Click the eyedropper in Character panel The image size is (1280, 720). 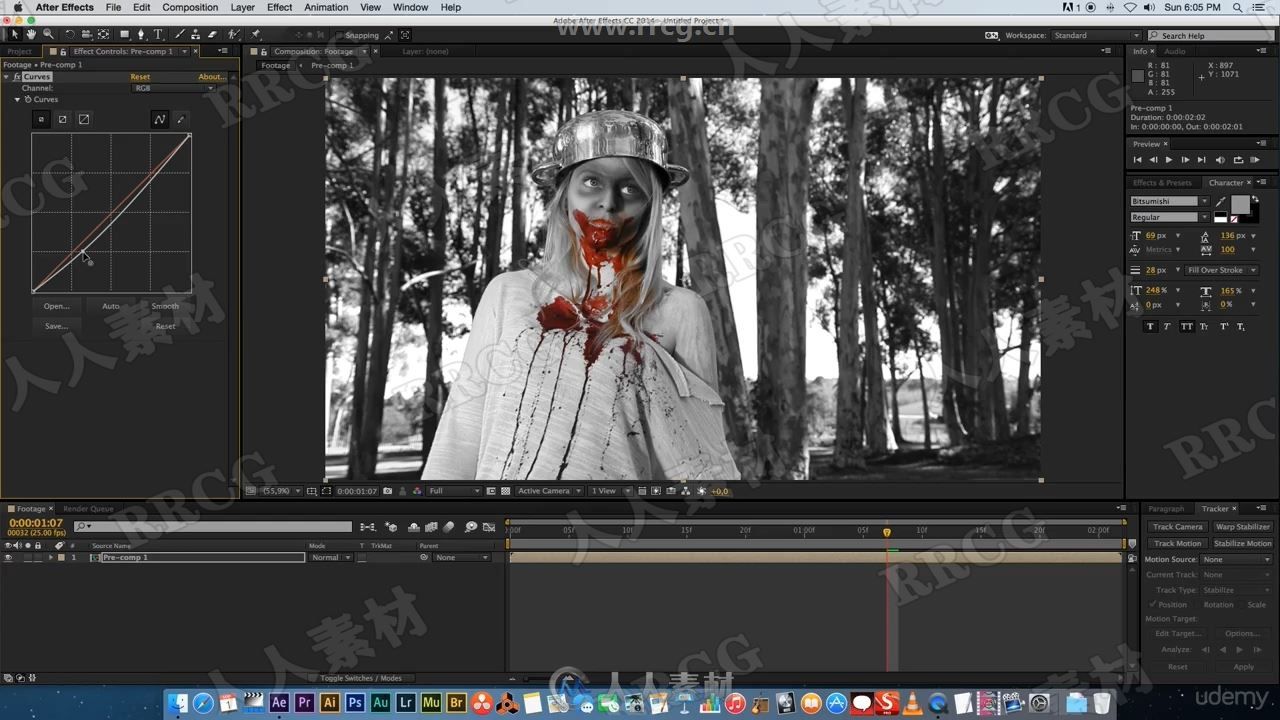[1220, 201]
